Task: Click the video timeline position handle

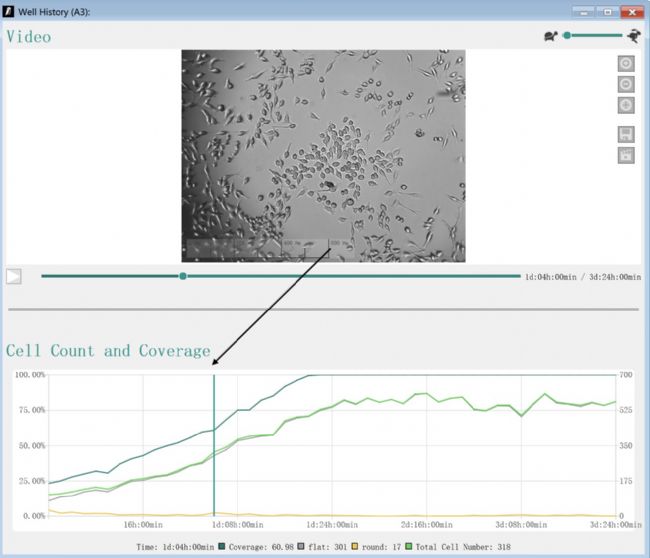Action: coord(183,276)
